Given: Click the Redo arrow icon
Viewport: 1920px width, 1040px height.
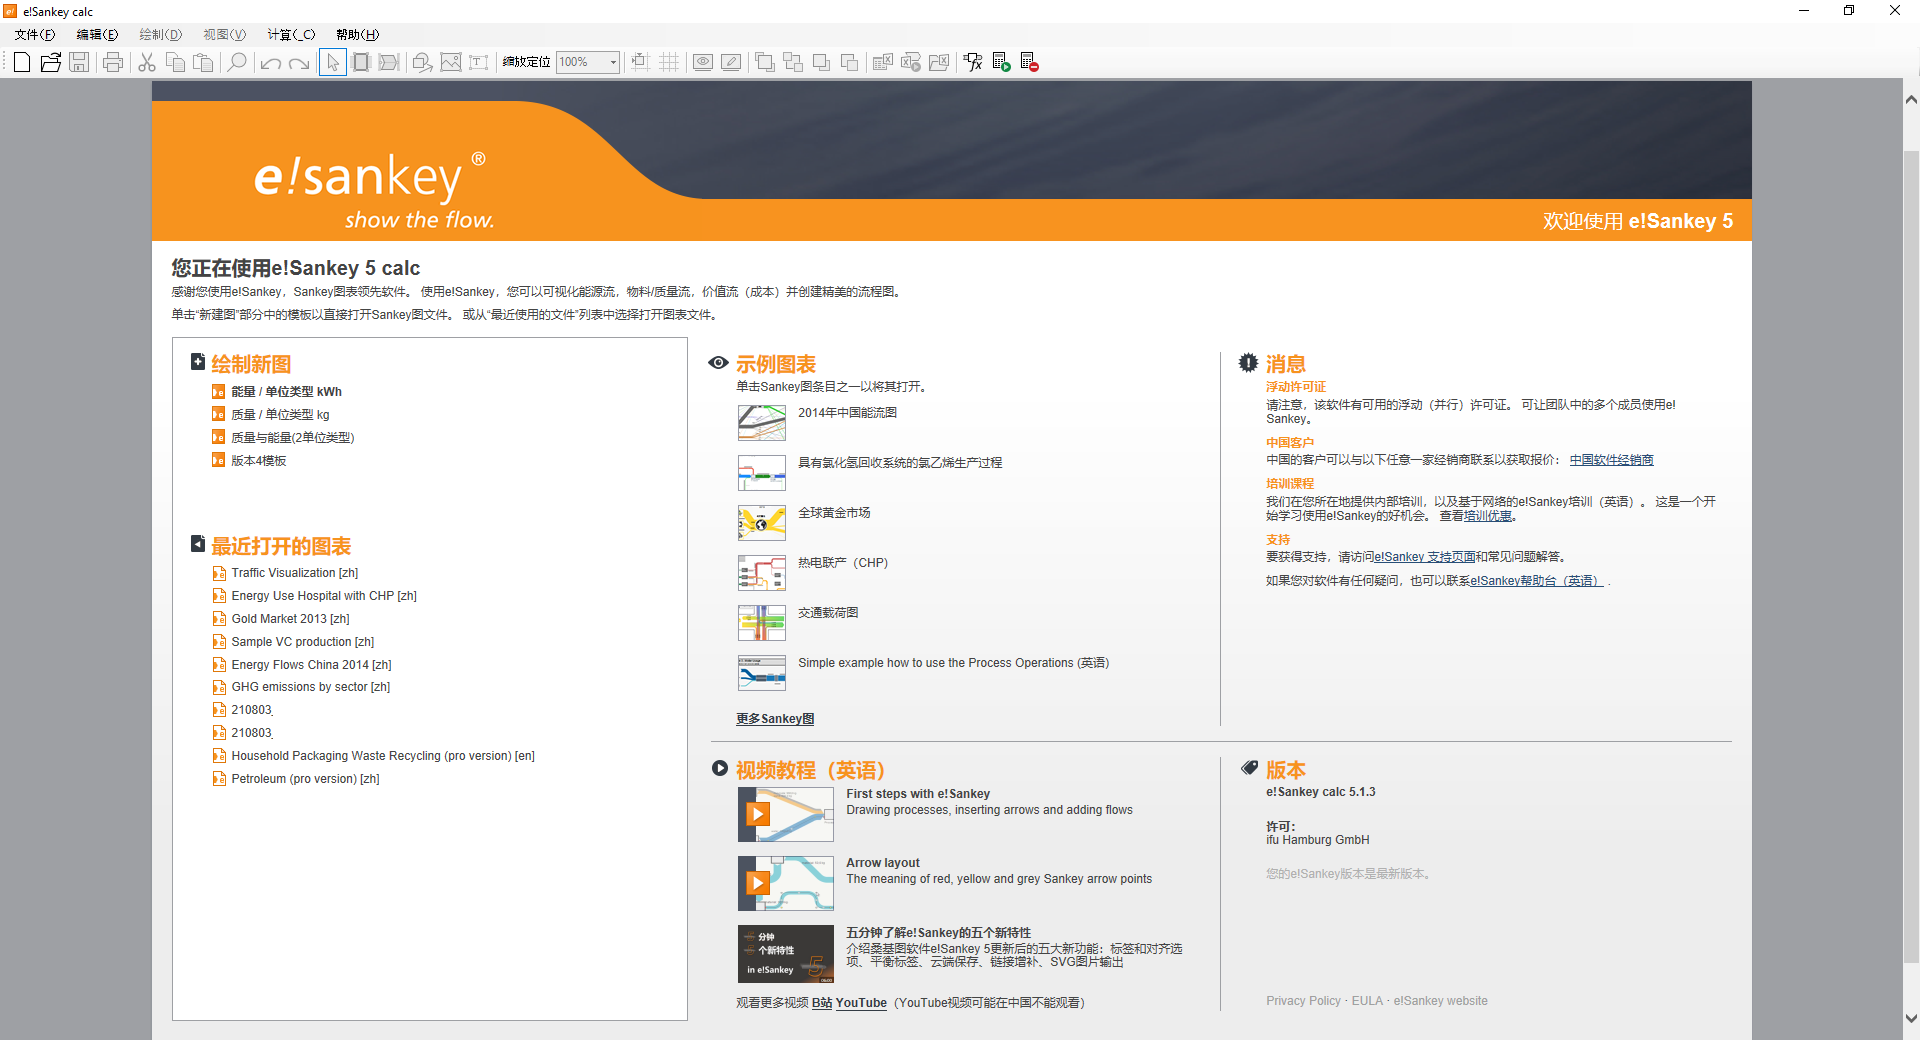Looking at the screenshot, I should [x=299, y=62].
